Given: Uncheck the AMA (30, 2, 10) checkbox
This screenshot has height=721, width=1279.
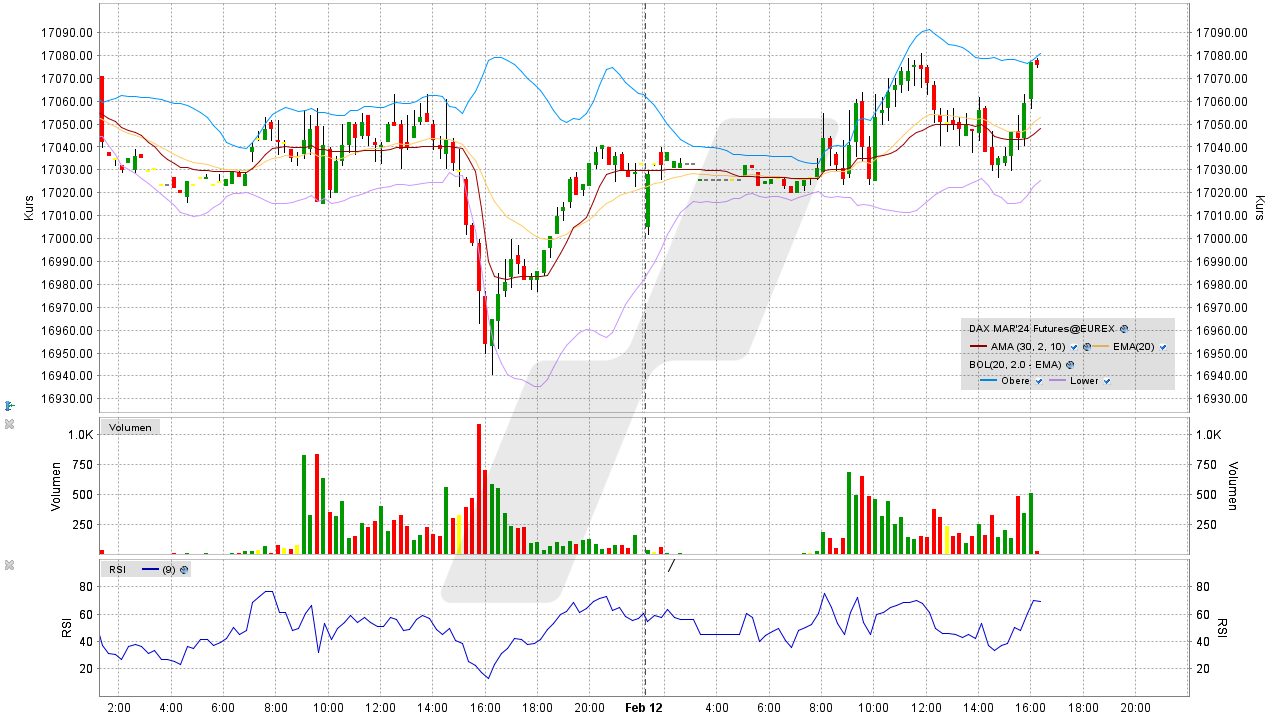Looking at the screenshot, I should click(x=1074, y=347).
